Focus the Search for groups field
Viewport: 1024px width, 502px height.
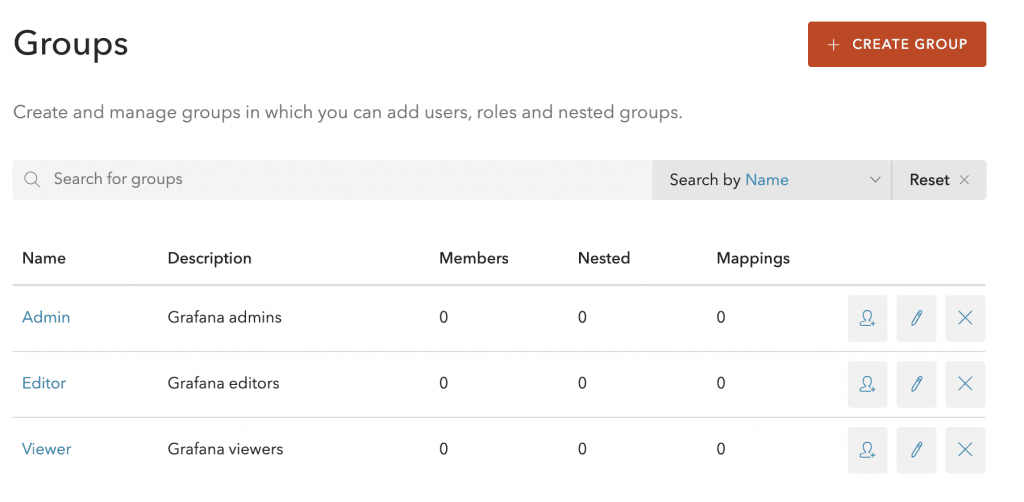pos(332,180)
